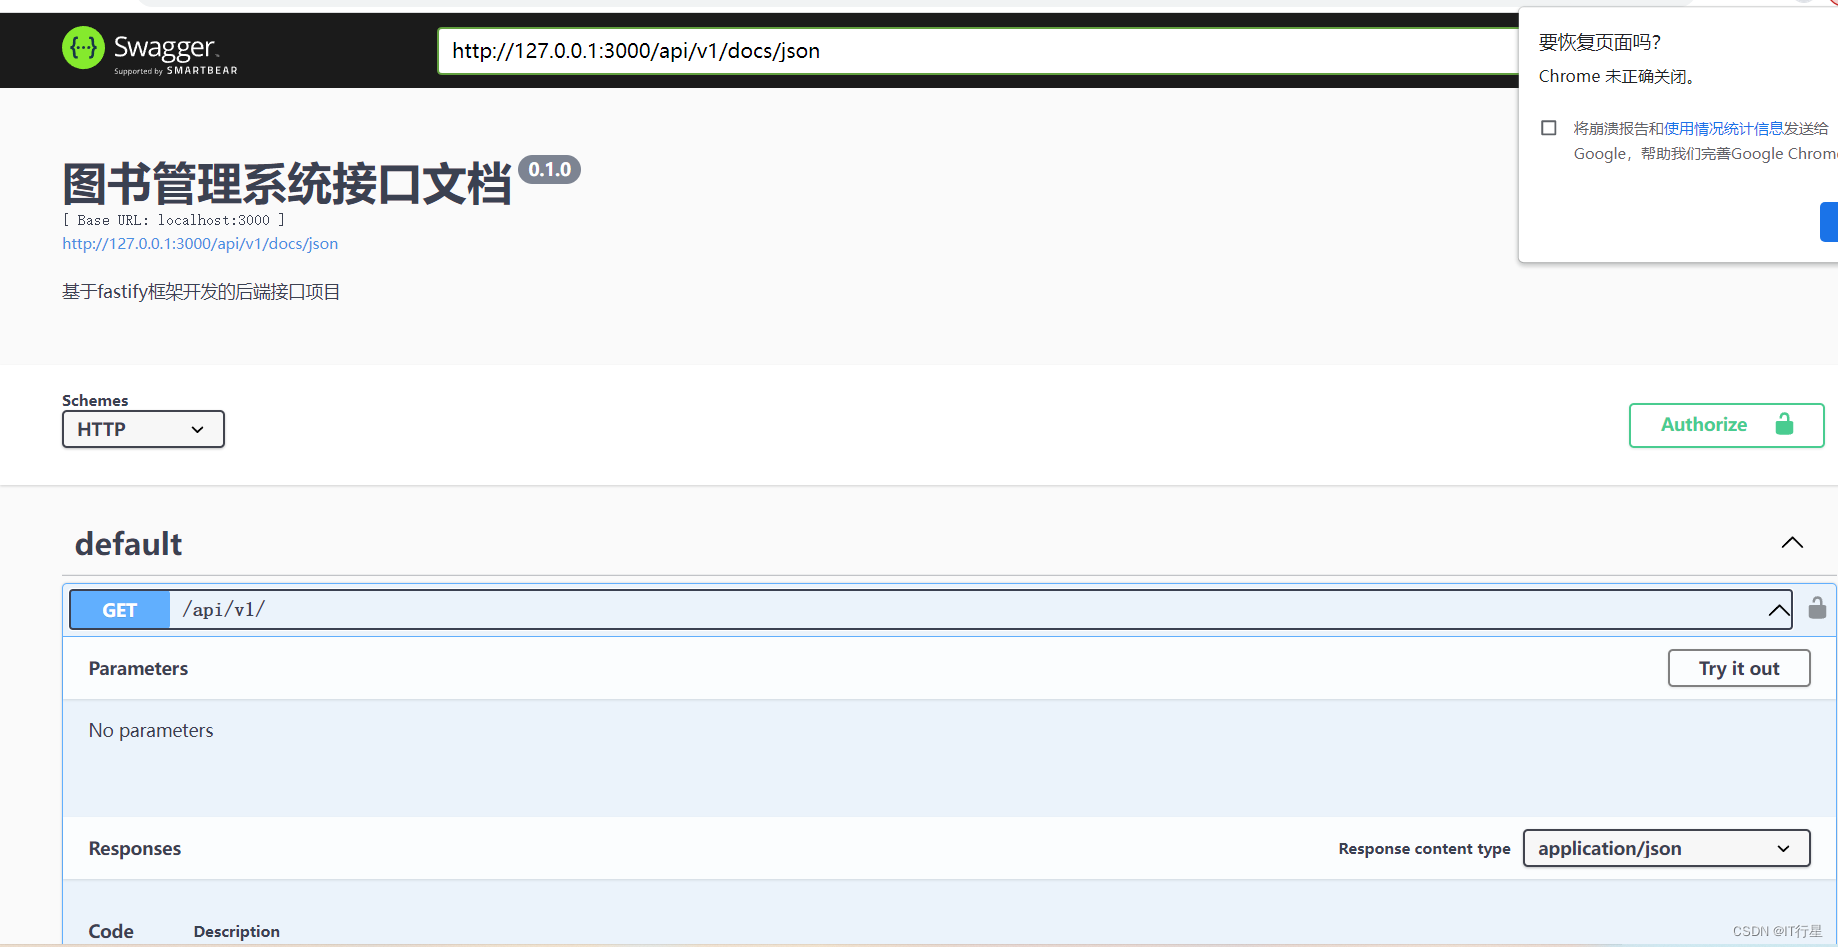The image size is (1838, 947).
Task: Enable sending usage statistics to Google
Action: (x=1548, y=127)
